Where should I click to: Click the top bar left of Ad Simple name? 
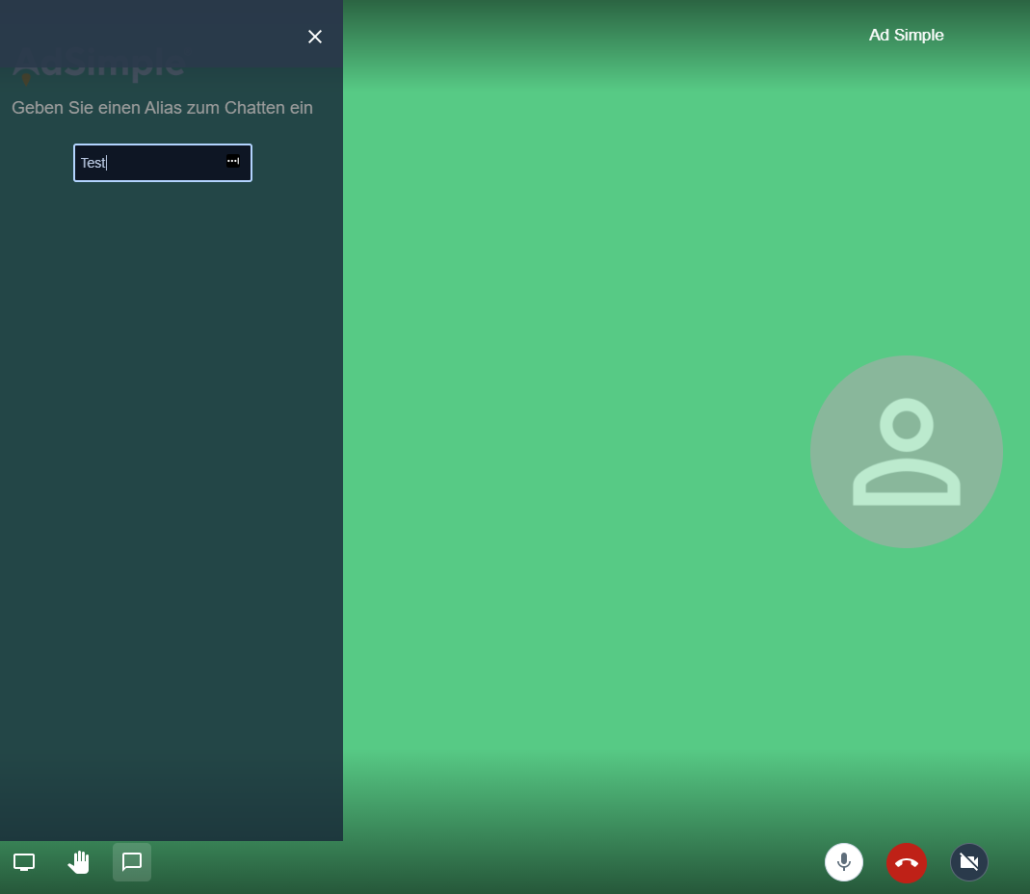[x=600, y=35]
